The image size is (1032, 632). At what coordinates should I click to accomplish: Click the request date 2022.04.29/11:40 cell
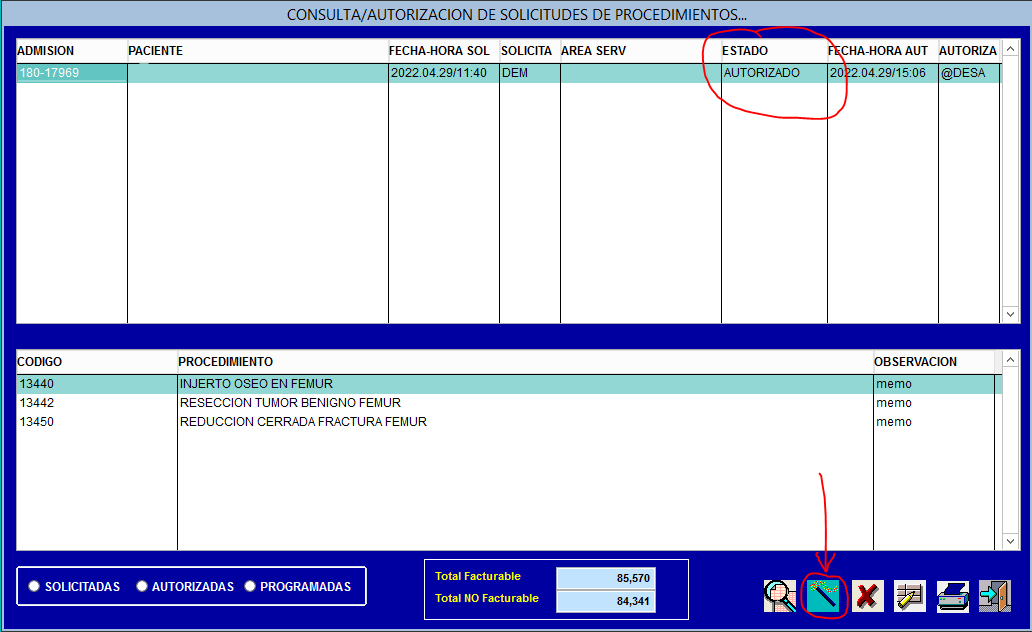444,73
